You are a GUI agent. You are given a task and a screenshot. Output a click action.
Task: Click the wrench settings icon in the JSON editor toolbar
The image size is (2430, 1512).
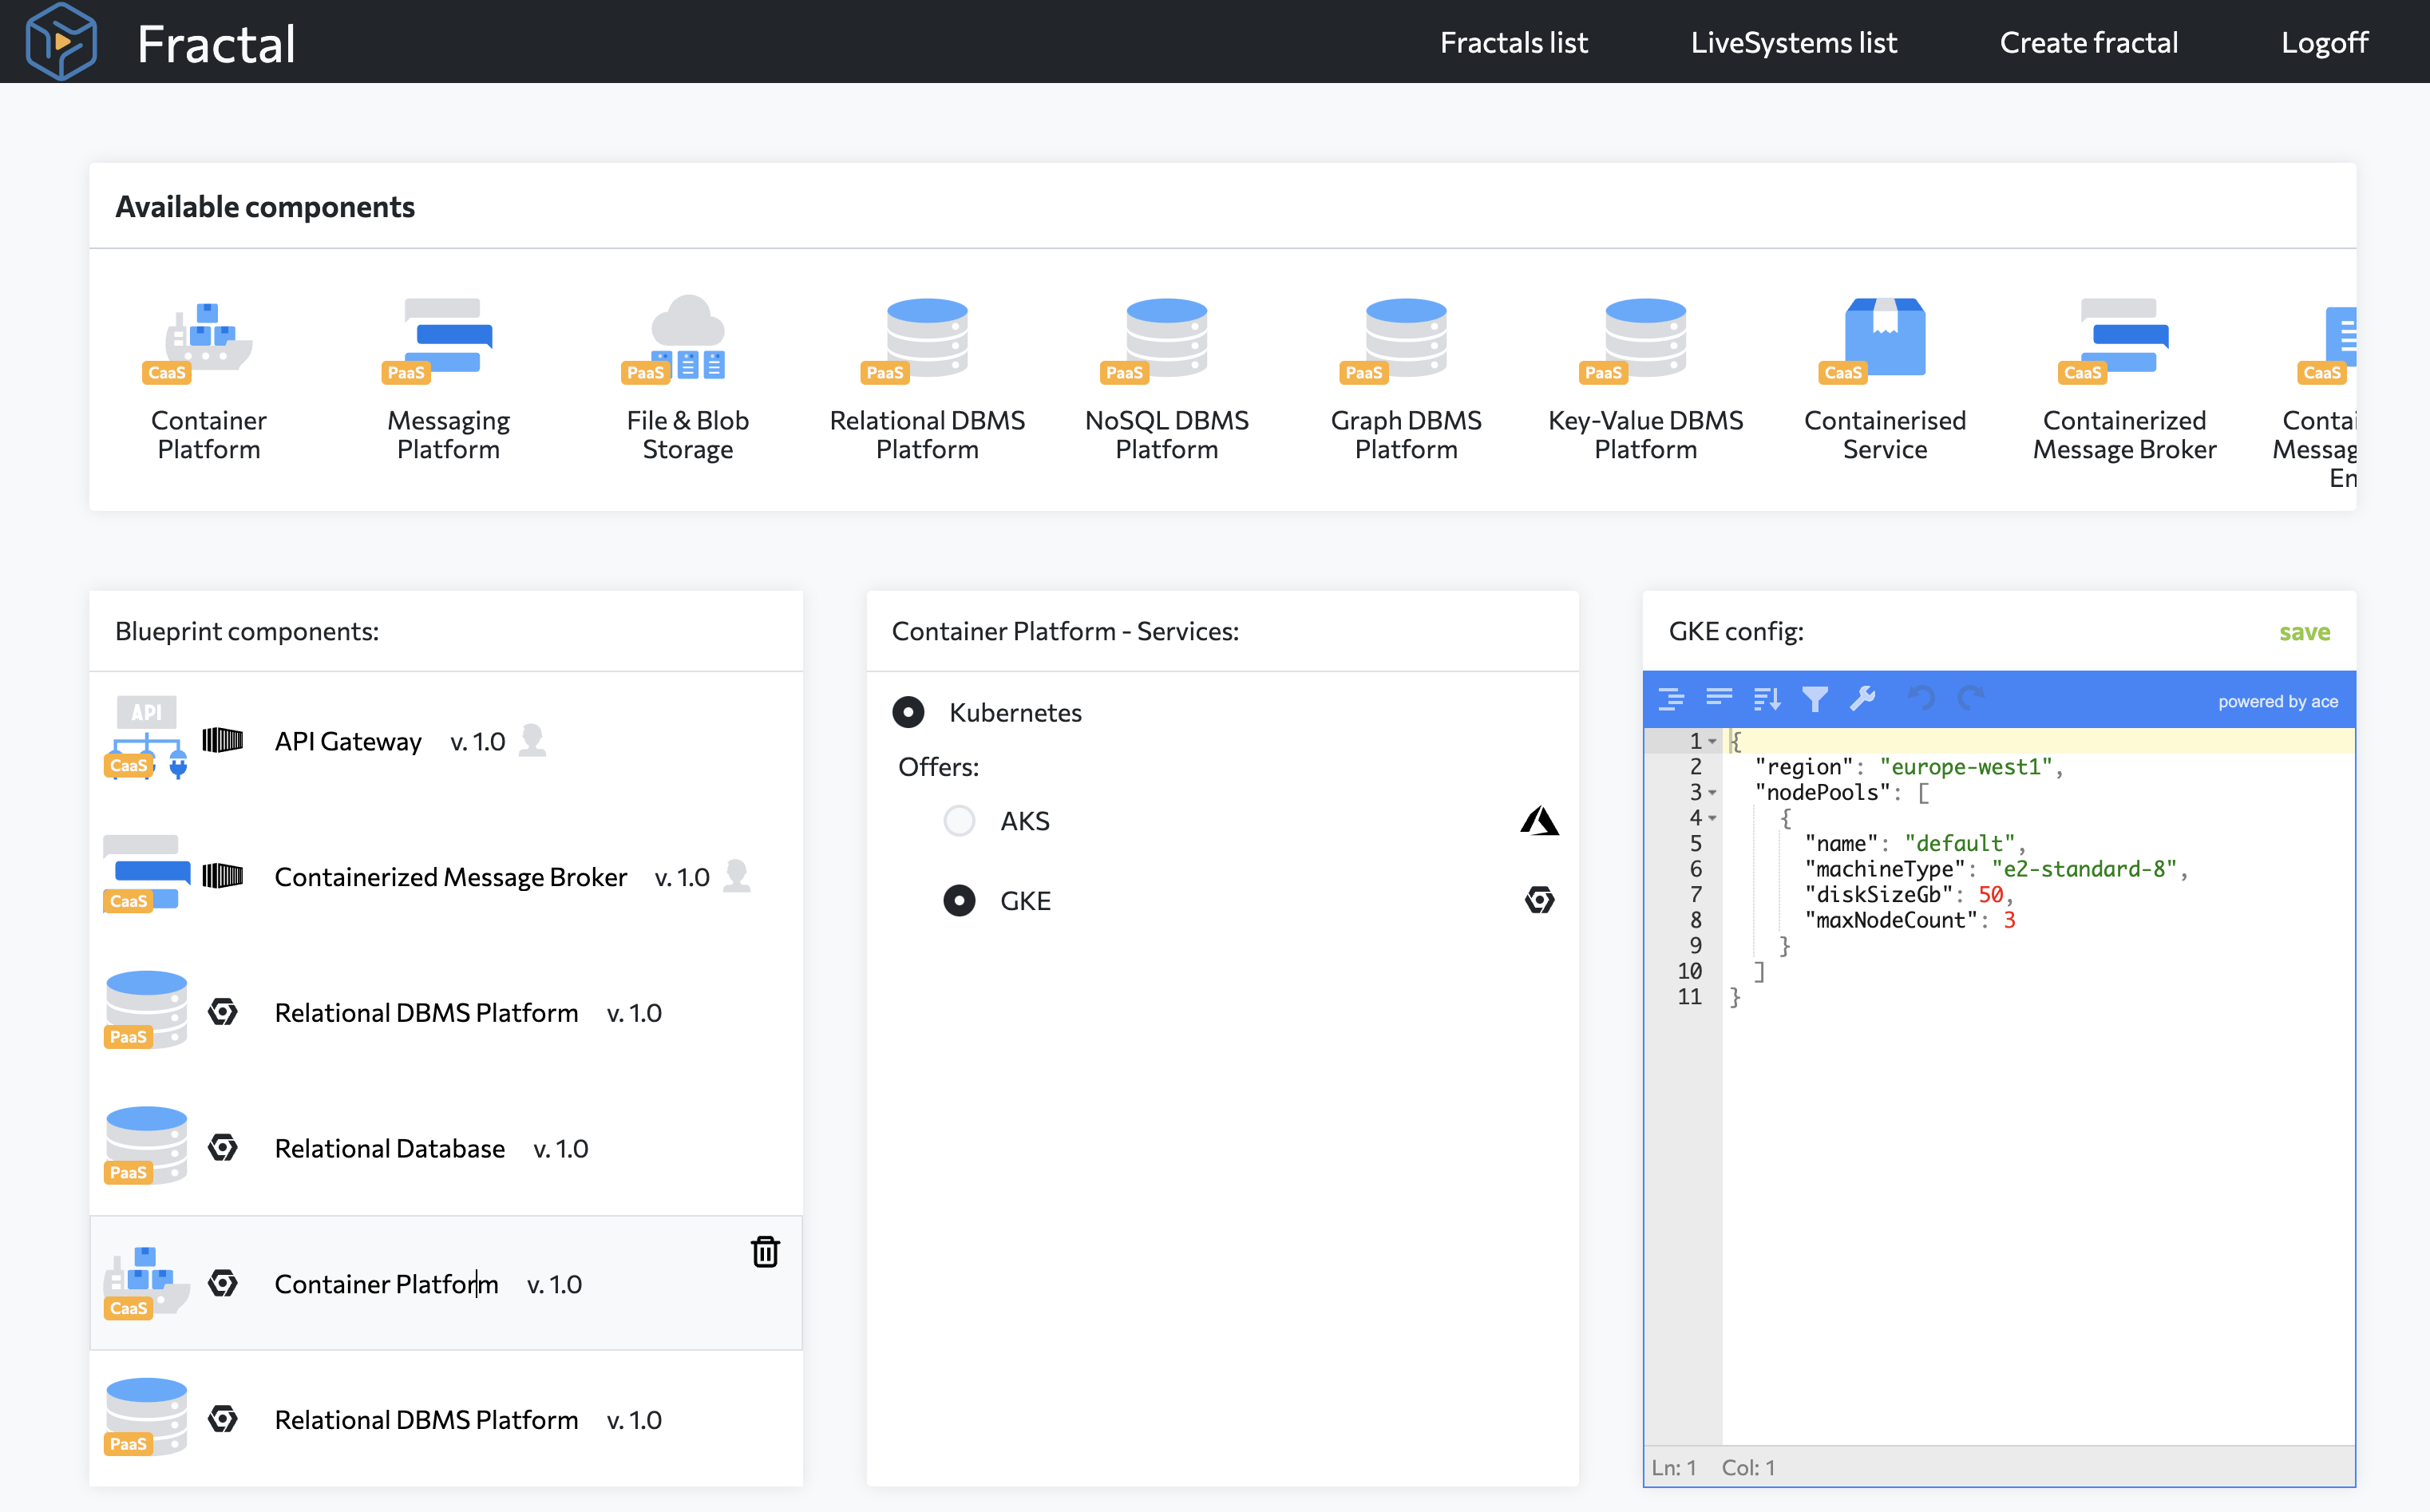pyautogui.click(x=1862, y=698)
